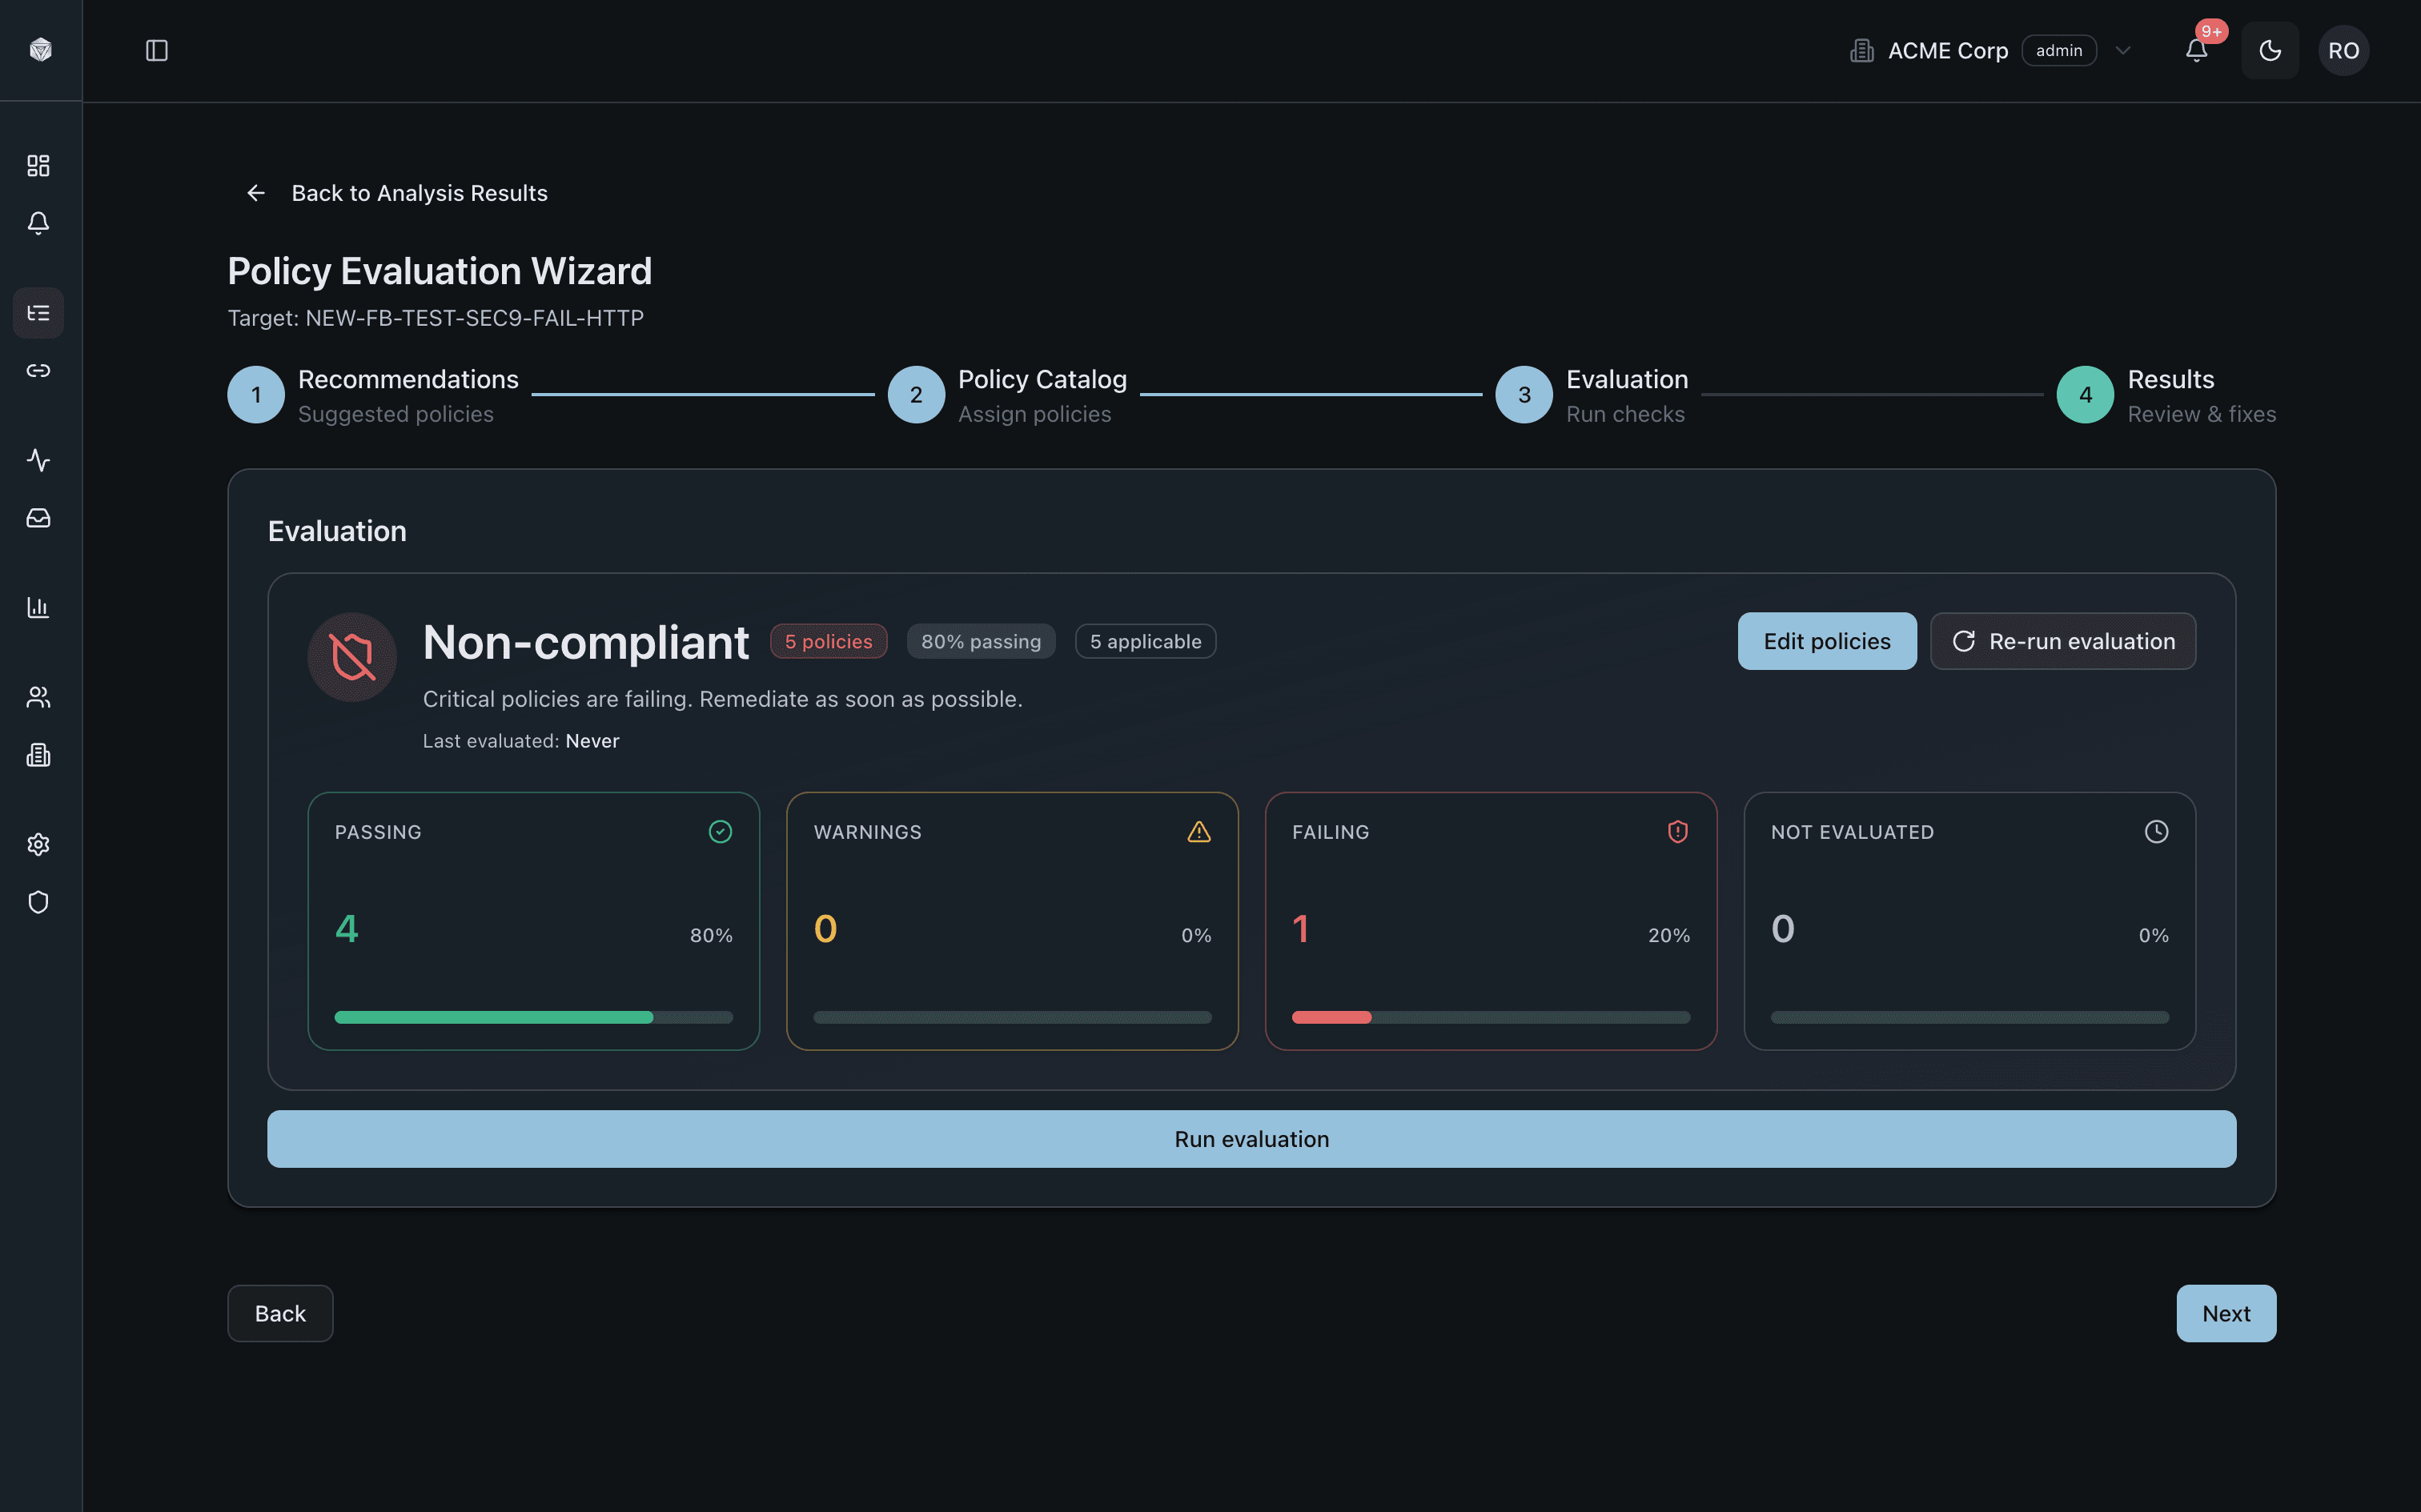Open the security shield section in sidebar
2421x1512 pixels.
(x=38, y=902)
